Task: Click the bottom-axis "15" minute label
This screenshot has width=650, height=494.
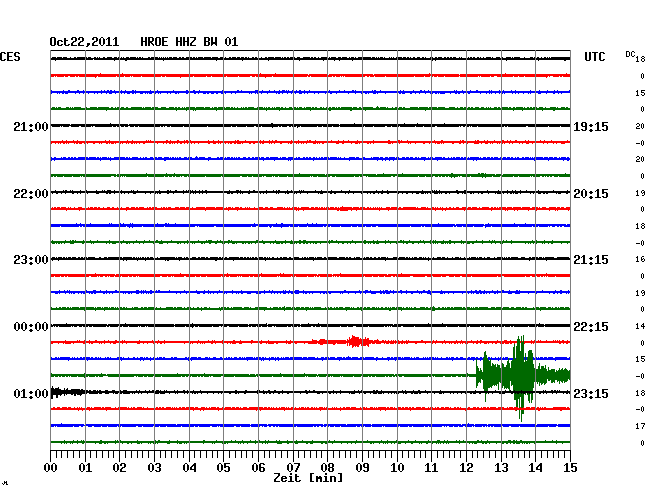Action: [x=570, y=467]
